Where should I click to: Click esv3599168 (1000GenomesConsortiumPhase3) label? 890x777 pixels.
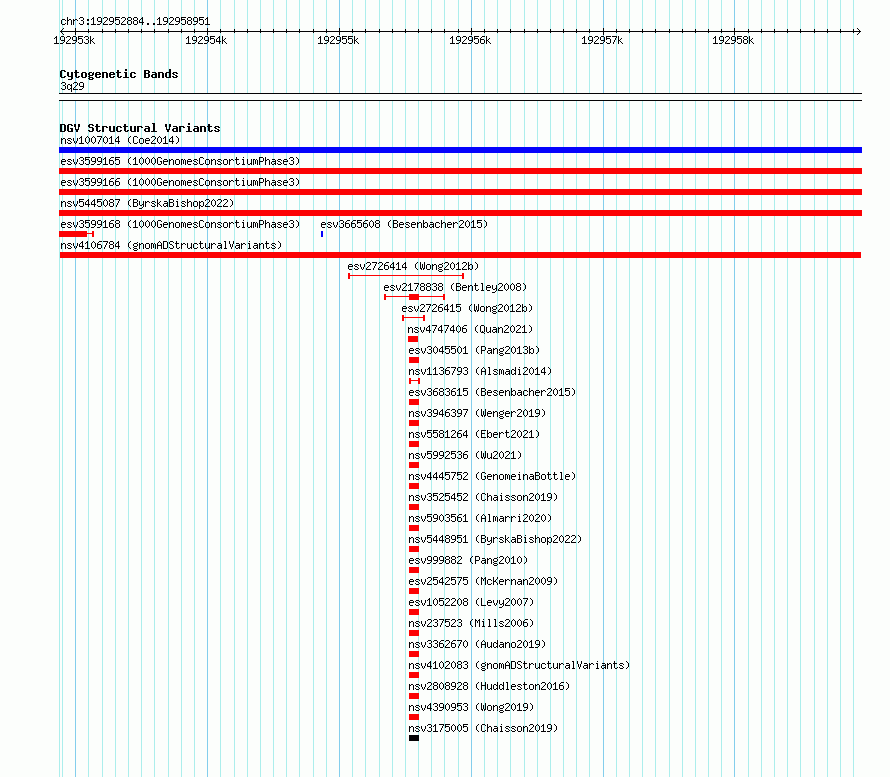point(180,224)
